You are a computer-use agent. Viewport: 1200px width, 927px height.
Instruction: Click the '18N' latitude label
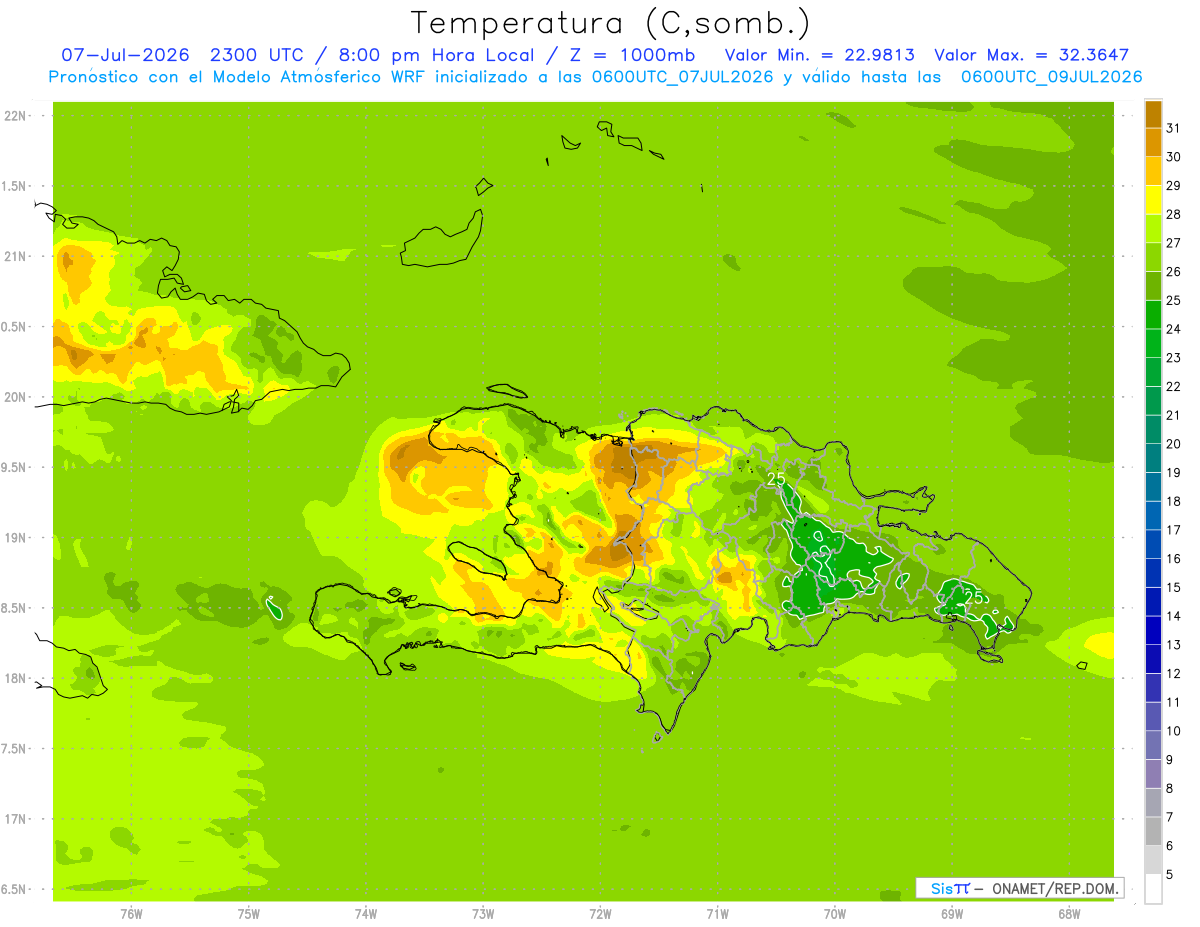(x=15, y=678)
